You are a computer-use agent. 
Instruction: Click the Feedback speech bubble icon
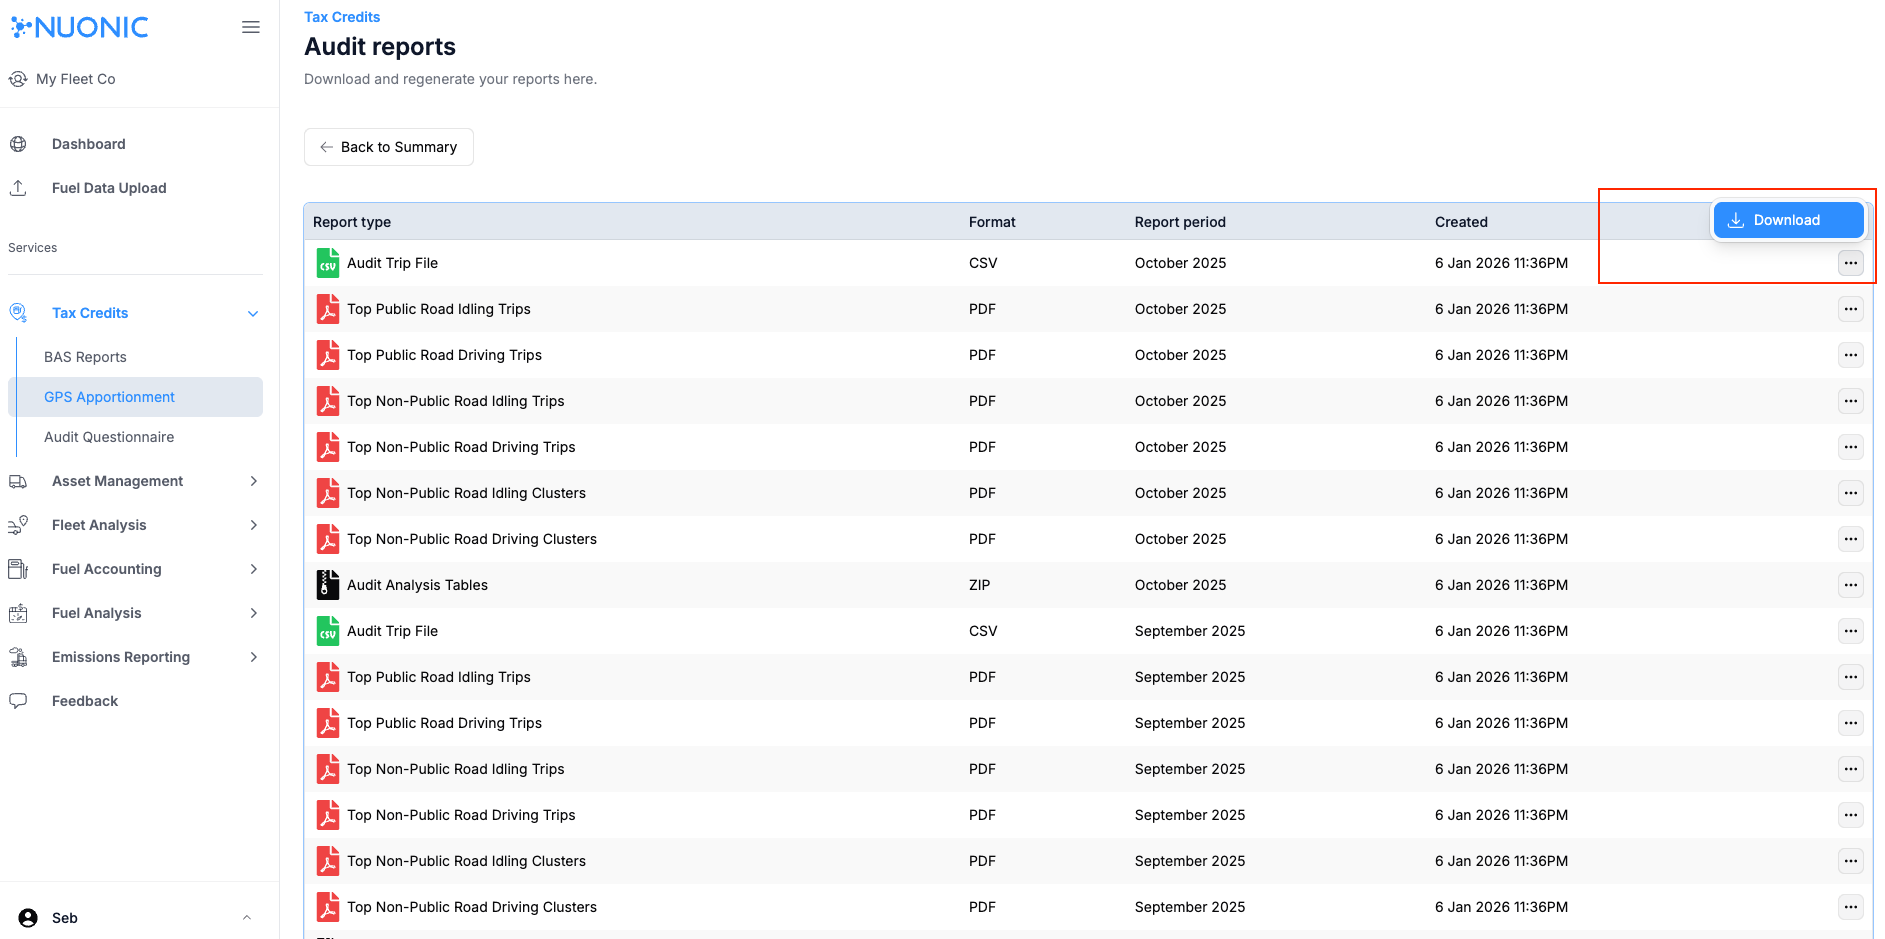[x=18, y=701]
